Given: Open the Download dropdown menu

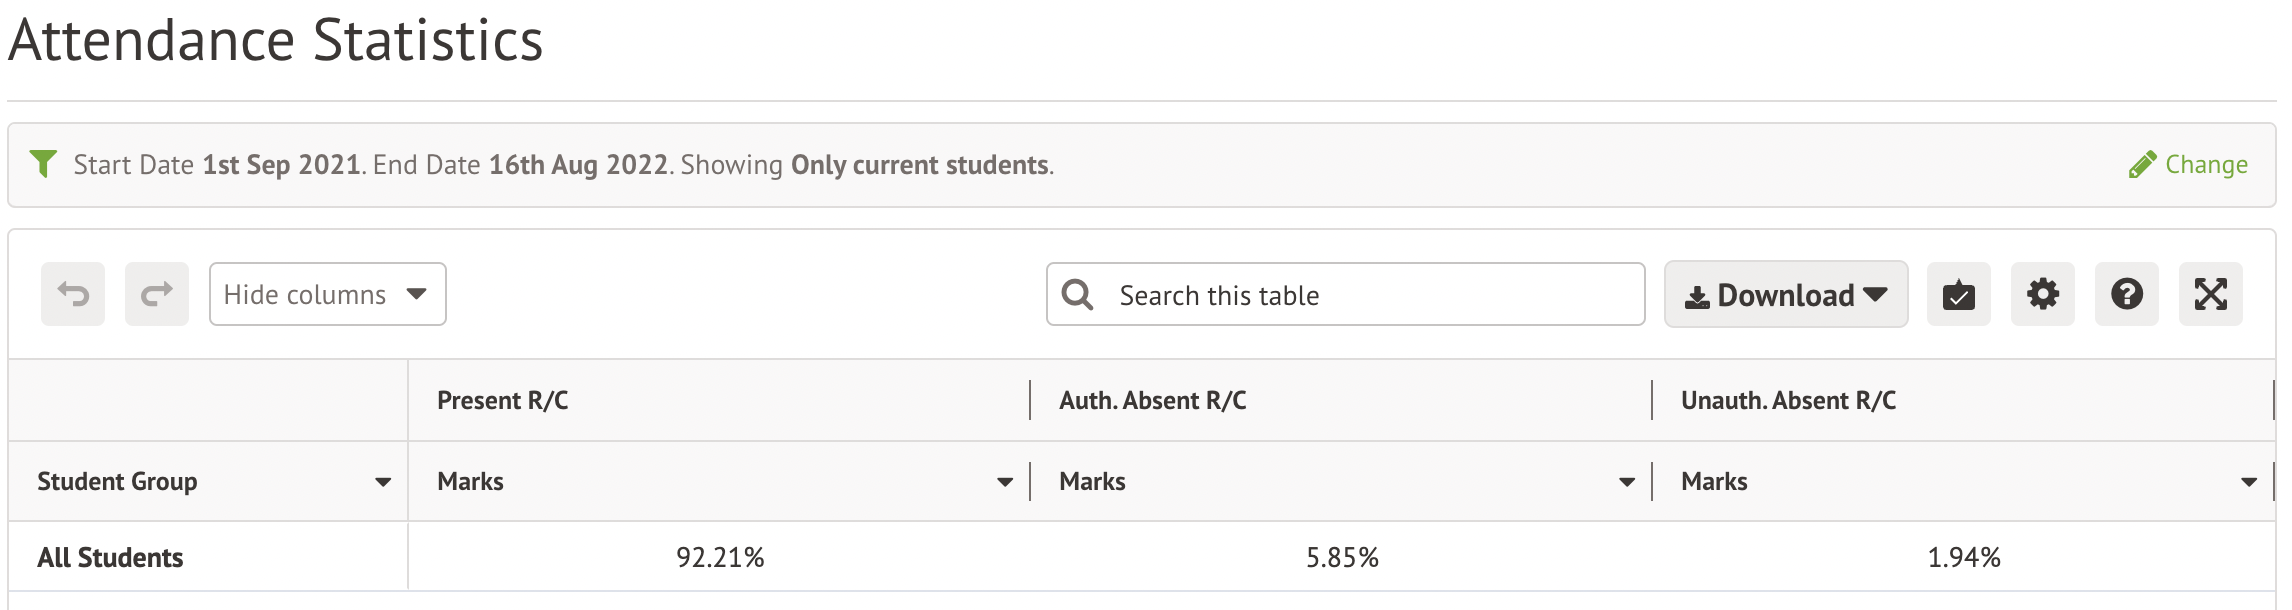Looking at the screenshot, I should click(x=1785, y=295).
